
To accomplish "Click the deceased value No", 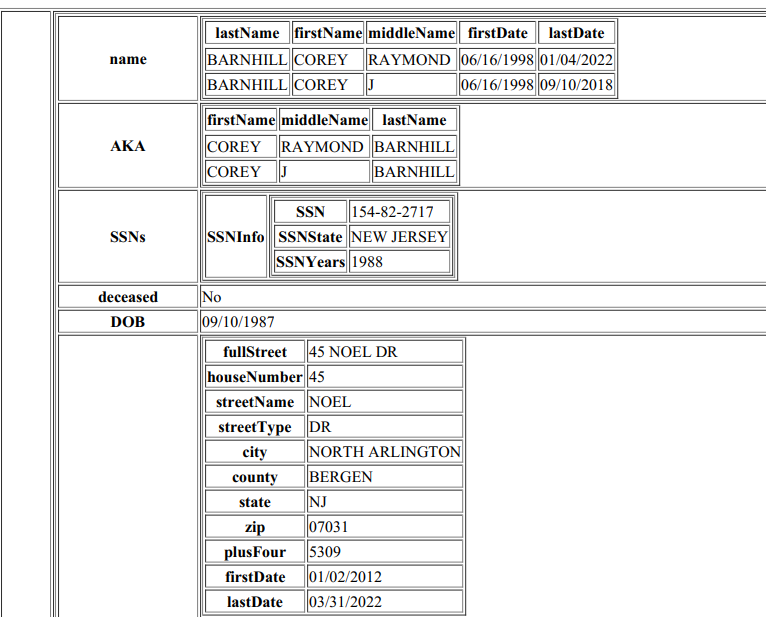I will pyautogui.click(x=212, y=297).
